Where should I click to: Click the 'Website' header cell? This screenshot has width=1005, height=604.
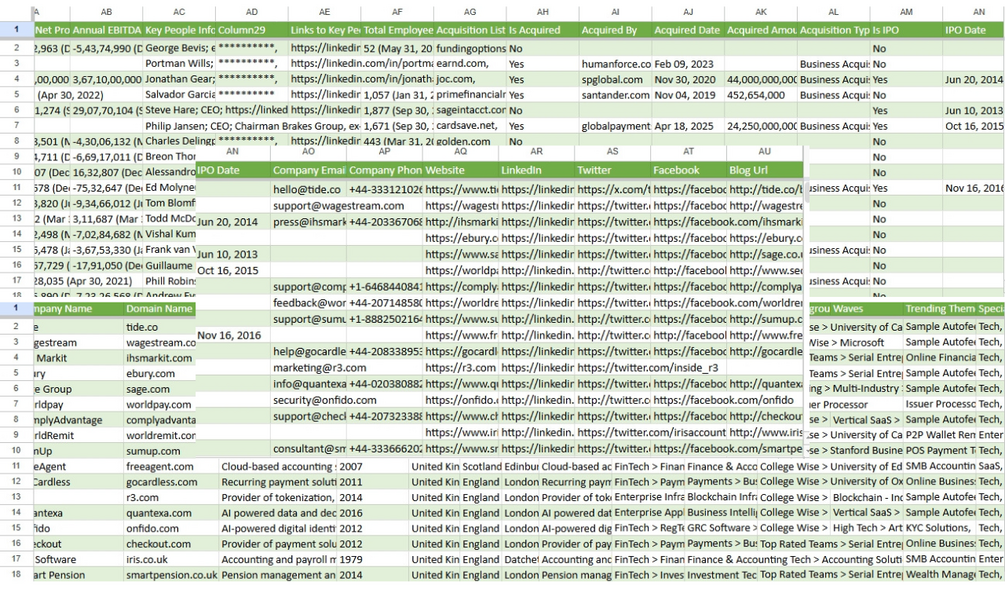click(x=460, y=170)
